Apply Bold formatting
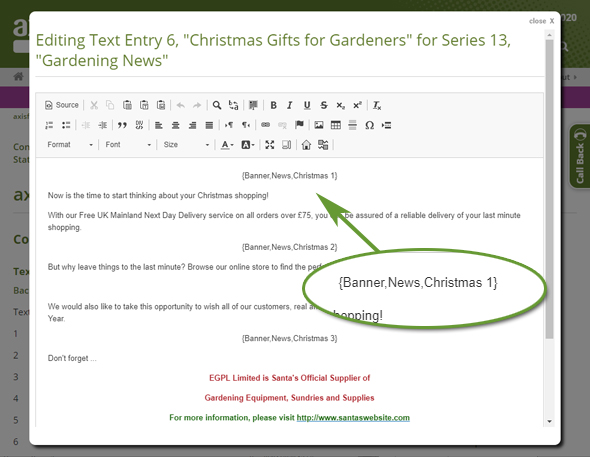 (274, 105)
